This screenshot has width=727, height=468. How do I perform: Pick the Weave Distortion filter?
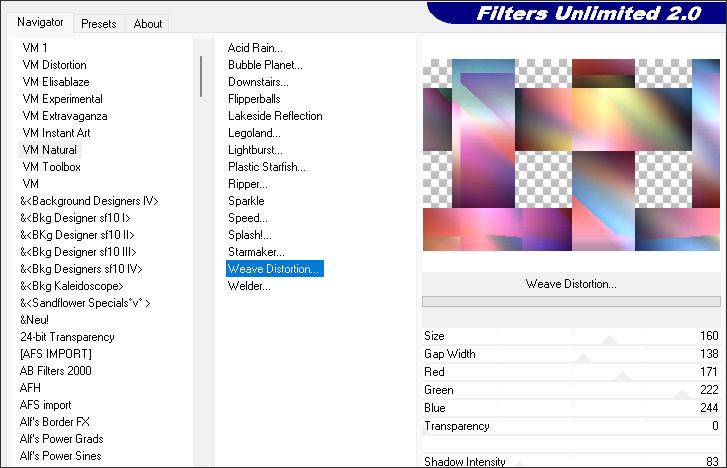click(x=274, y=269)
